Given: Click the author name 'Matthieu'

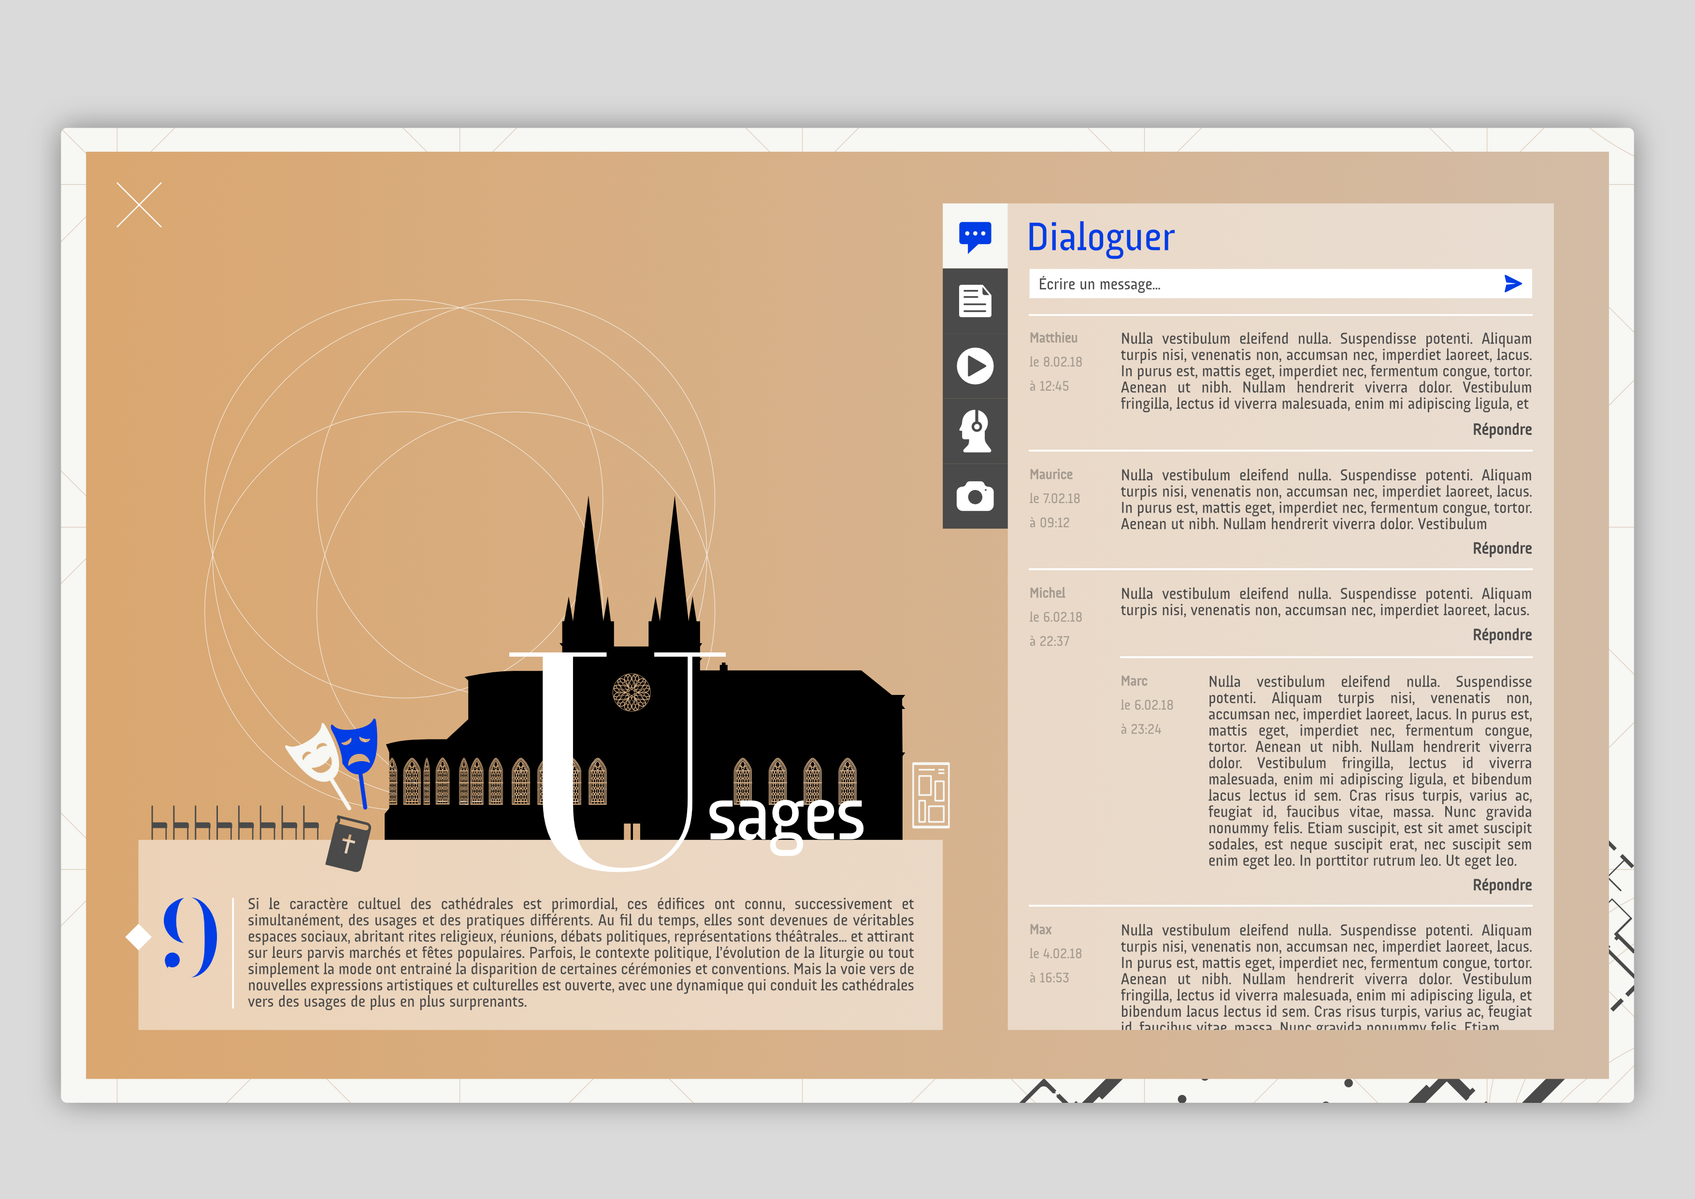Looking at the screenshot, I should (1053, 338).
